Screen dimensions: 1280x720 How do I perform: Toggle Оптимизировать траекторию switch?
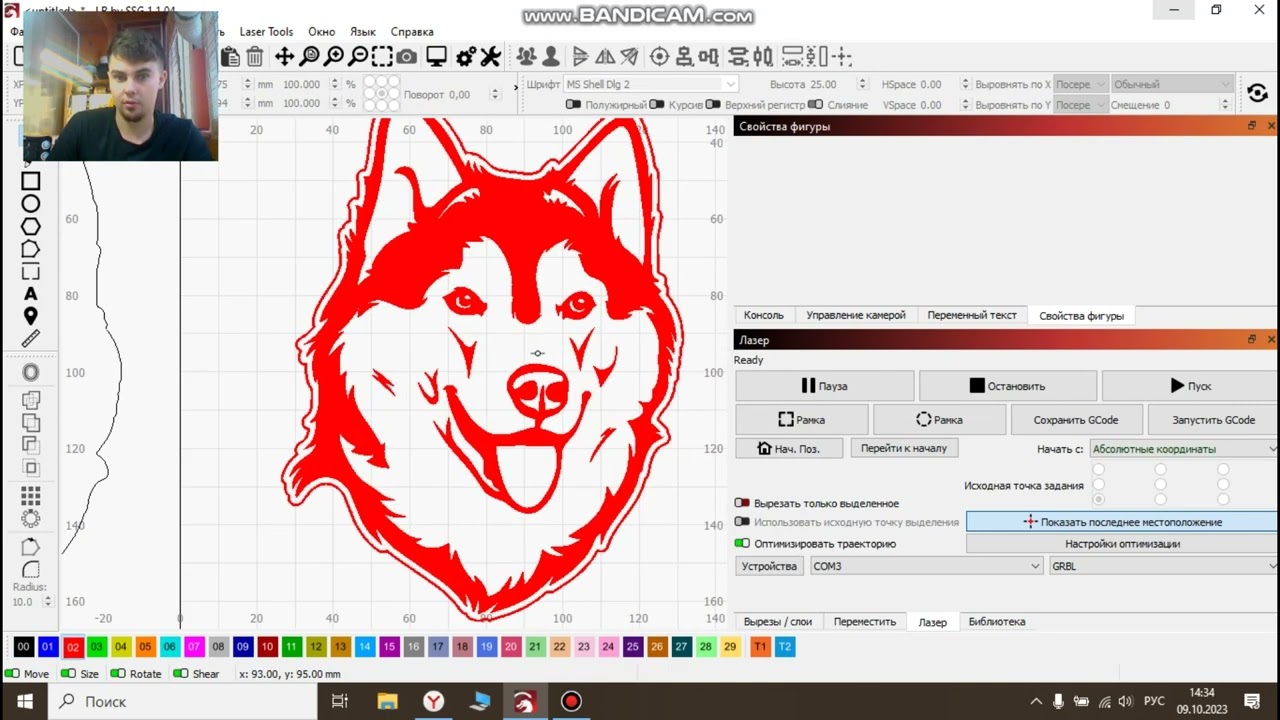coord(742,544)
